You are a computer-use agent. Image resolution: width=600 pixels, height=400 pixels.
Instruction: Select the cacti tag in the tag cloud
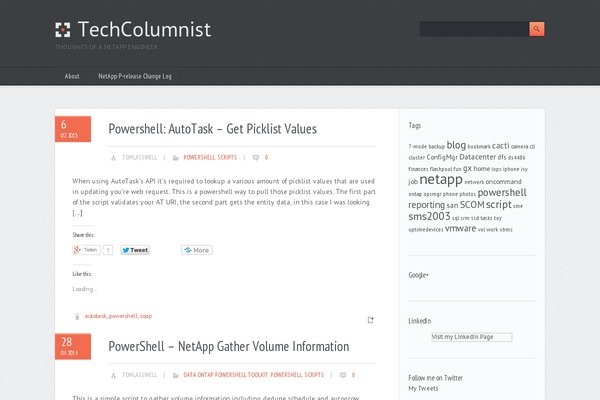point(501,146)
